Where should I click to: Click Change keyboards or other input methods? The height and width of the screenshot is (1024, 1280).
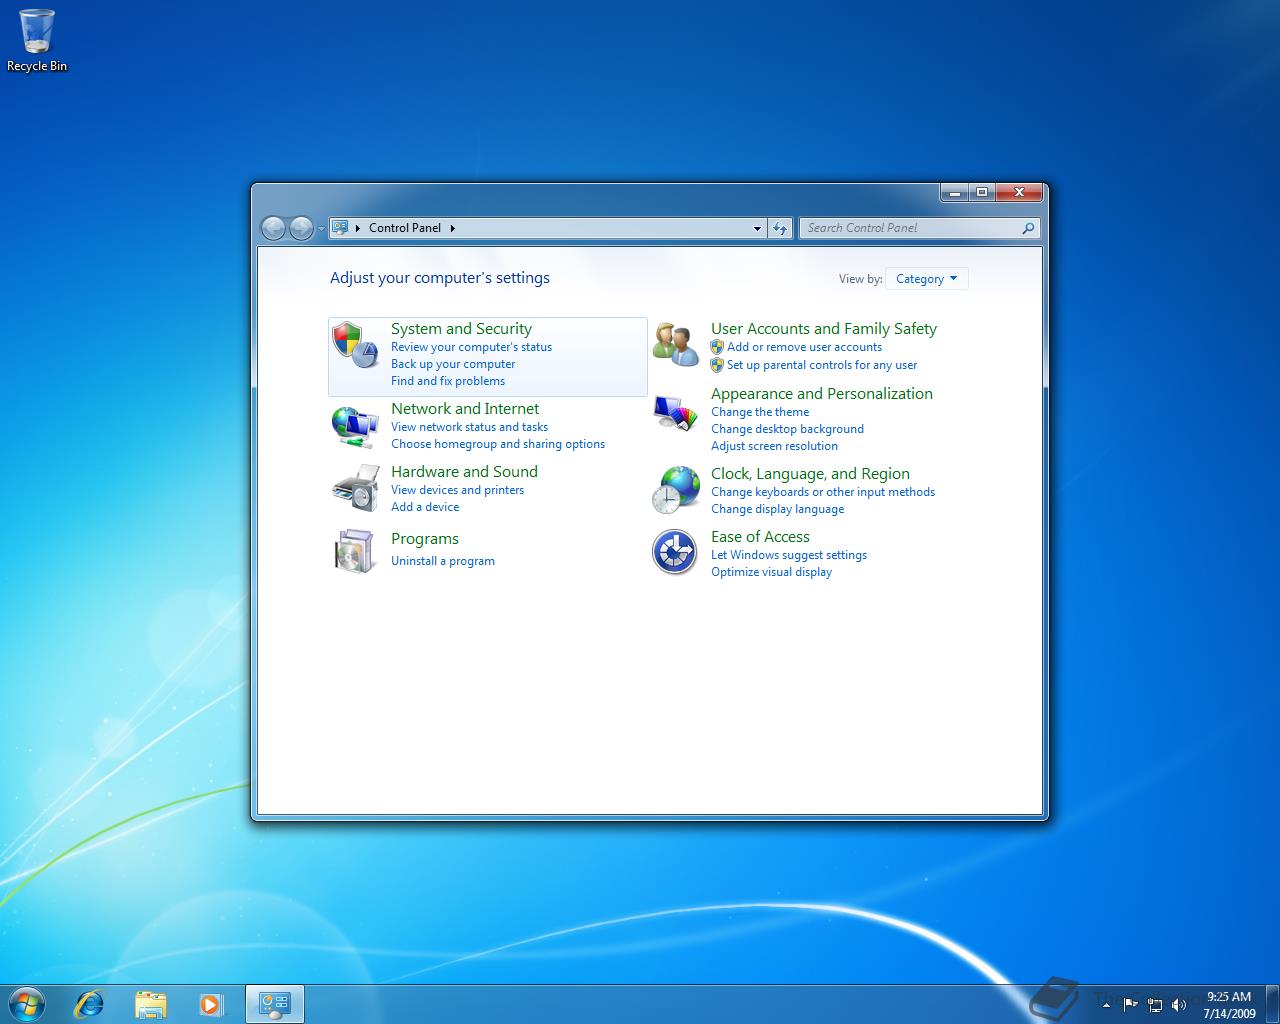pos(823,492)
